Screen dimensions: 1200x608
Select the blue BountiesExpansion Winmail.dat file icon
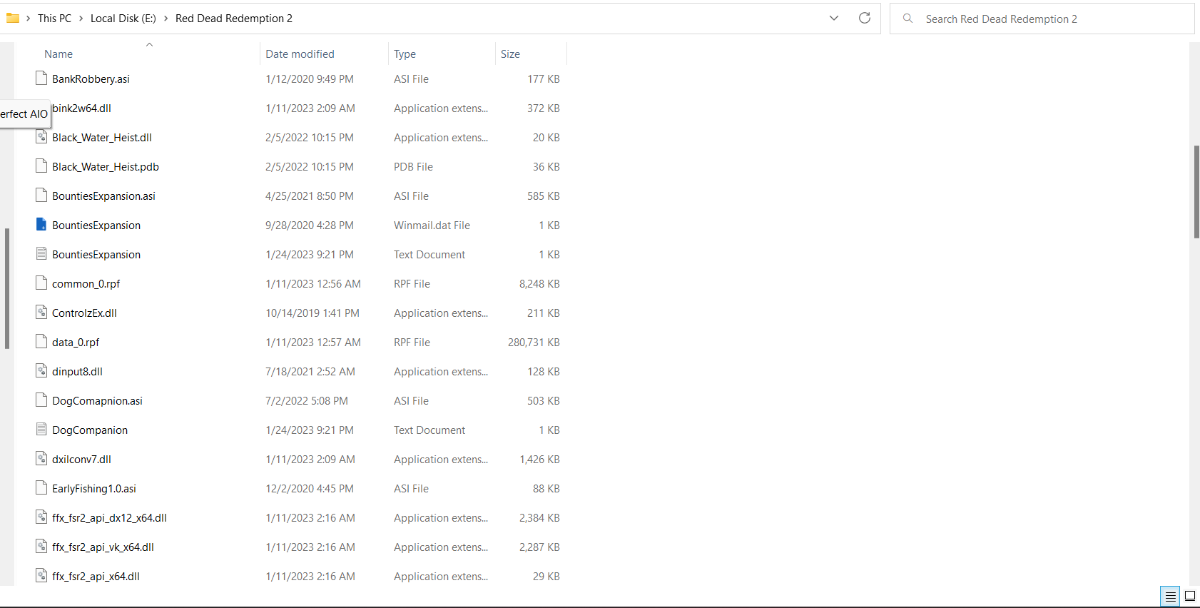pos(41,225)
